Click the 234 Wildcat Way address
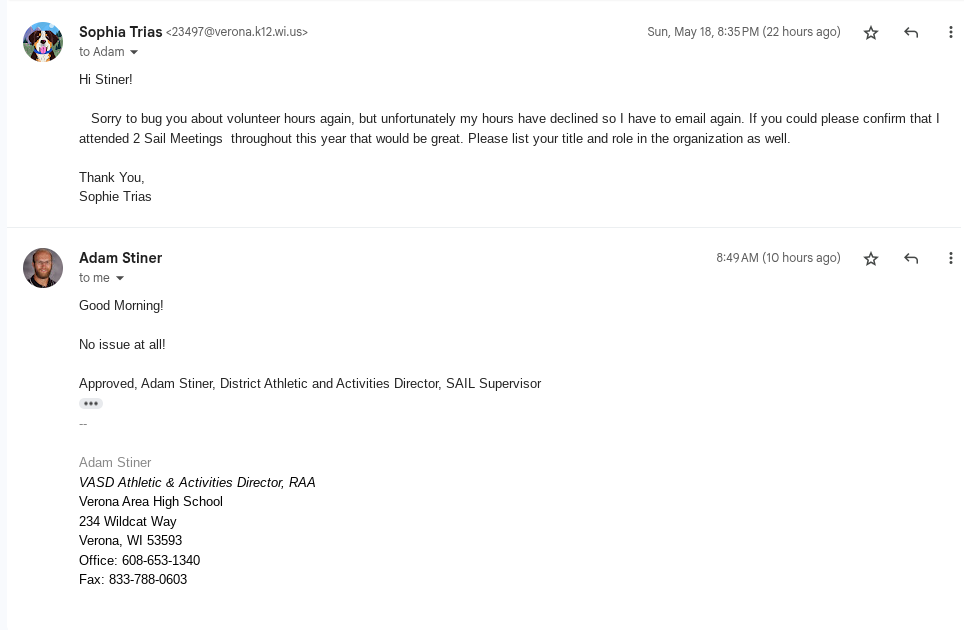Screen dimensions: 964x630 (128, 522)
